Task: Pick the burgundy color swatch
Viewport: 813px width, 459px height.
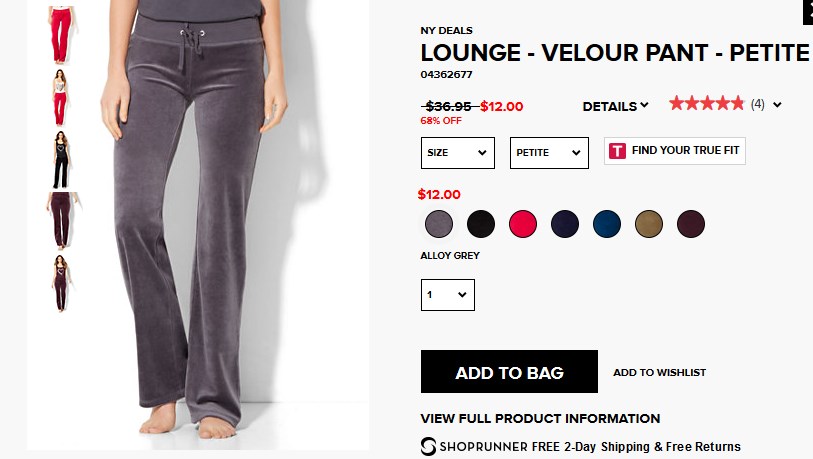Action: click(x=691, y=224)
